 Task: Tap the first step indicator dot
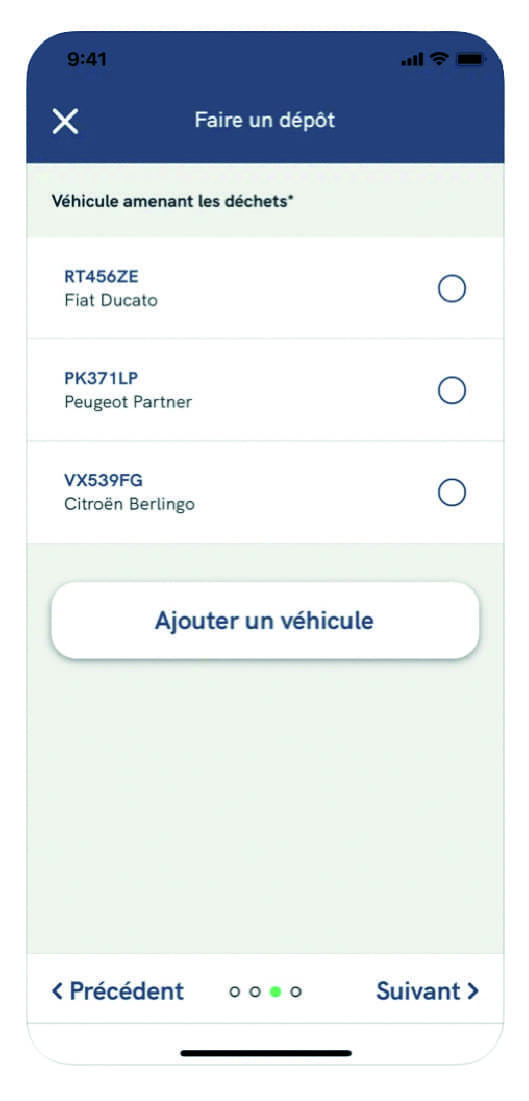pos(235,991)
